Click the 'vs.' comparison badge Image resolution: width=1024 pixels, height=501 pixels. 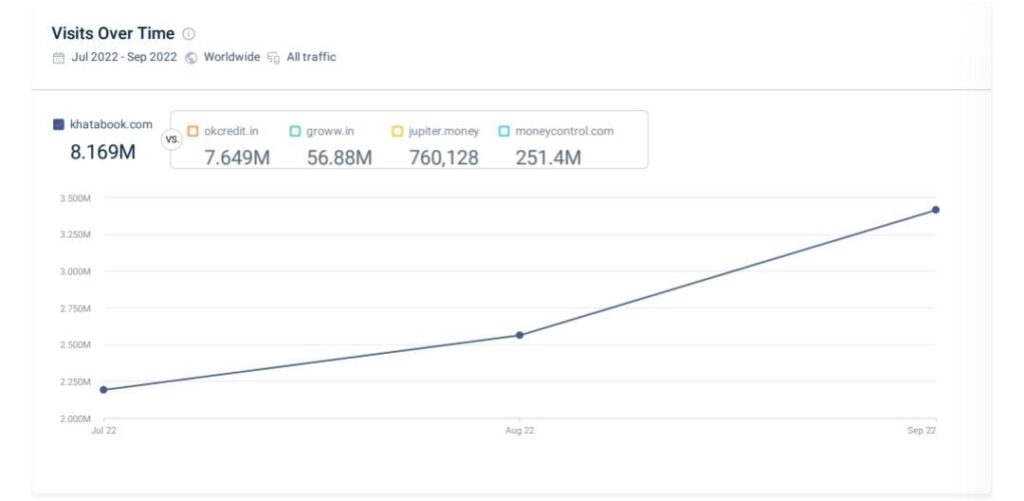pos(172,139)
